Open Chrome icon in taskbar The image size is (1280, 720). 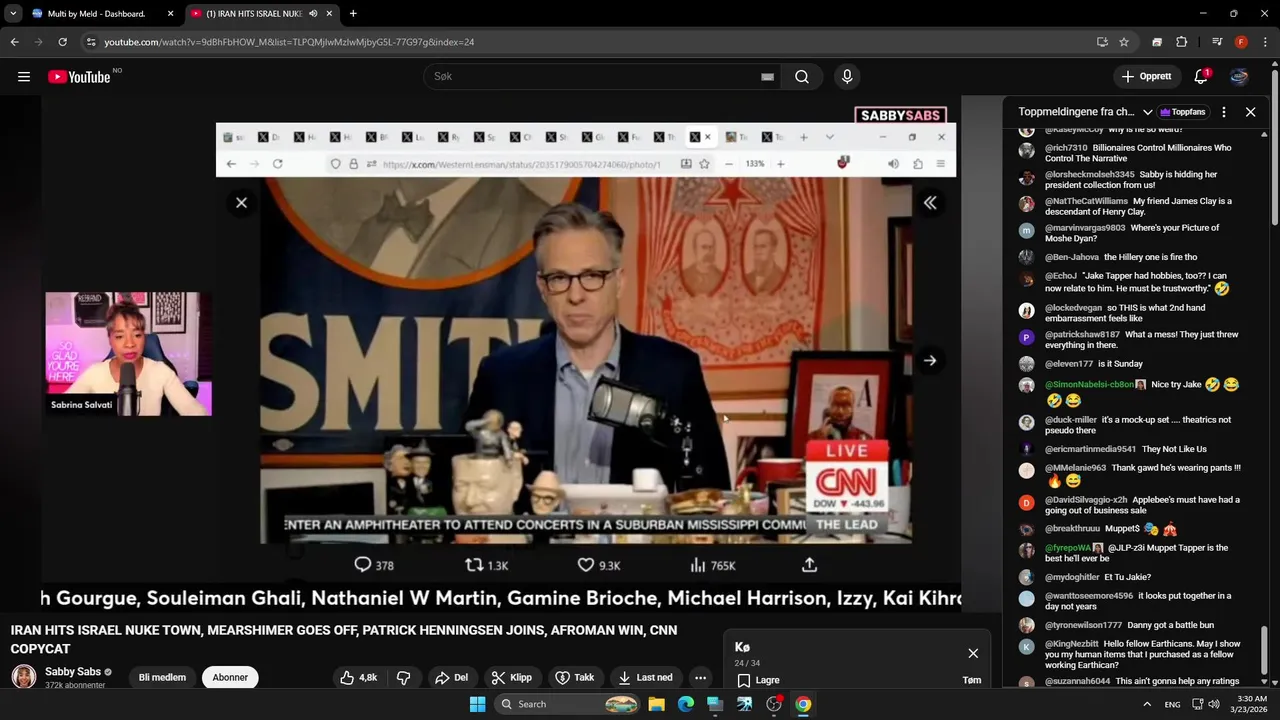803,704
